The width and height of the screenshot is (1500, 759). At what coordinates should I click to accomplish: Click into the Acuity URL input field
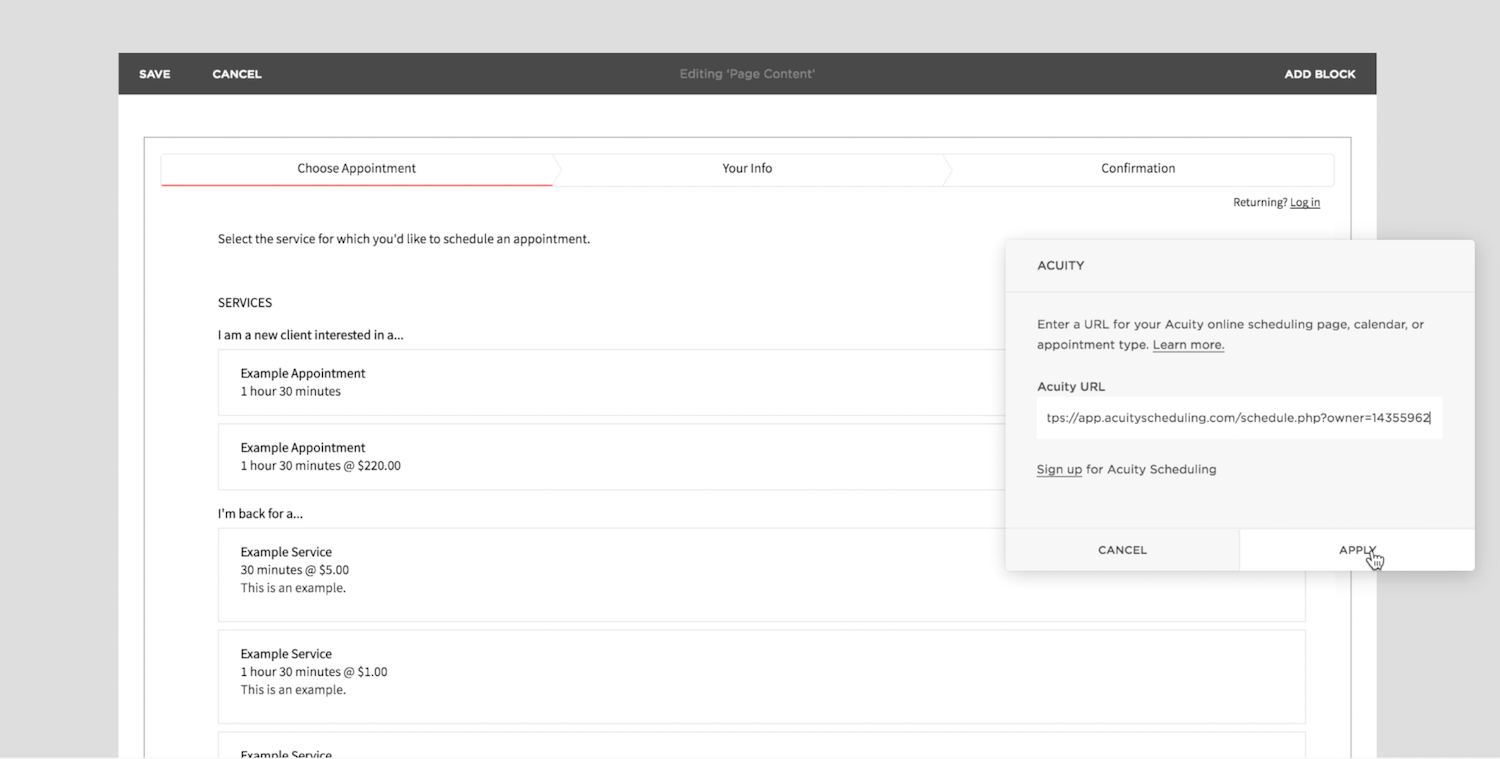[1239, 418]
